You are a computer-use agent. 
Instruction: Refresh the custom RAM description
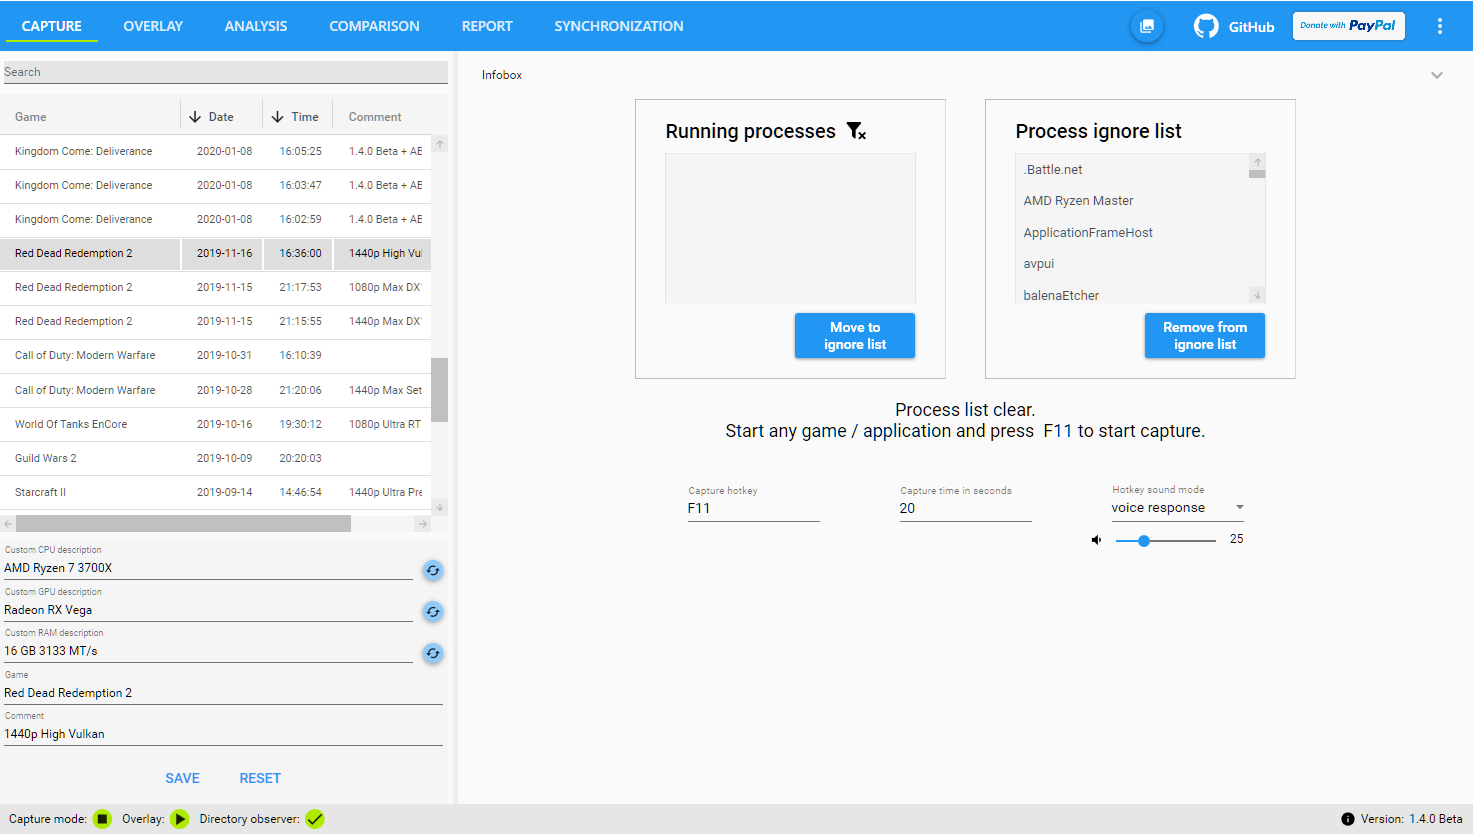coord(433,653)
